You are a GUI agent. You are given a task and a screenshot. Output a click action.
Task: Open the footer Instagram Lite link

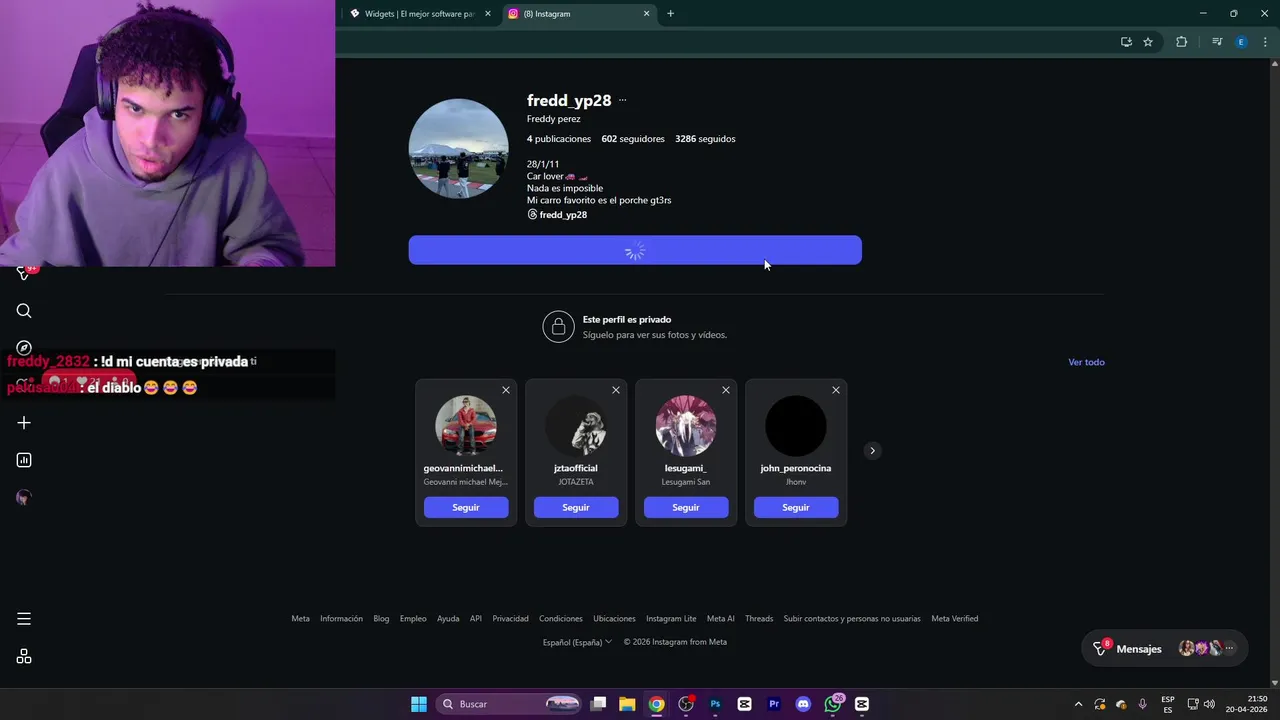pos(671,619)
